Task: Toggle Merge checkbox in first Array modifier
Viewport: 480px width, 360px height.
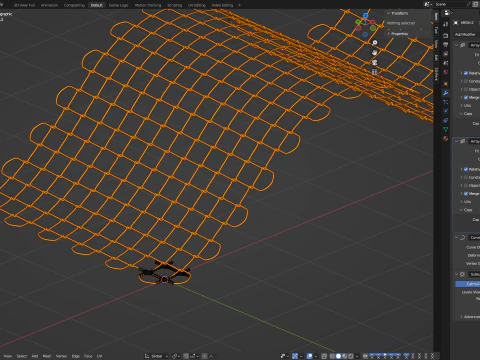Action: 466,97
